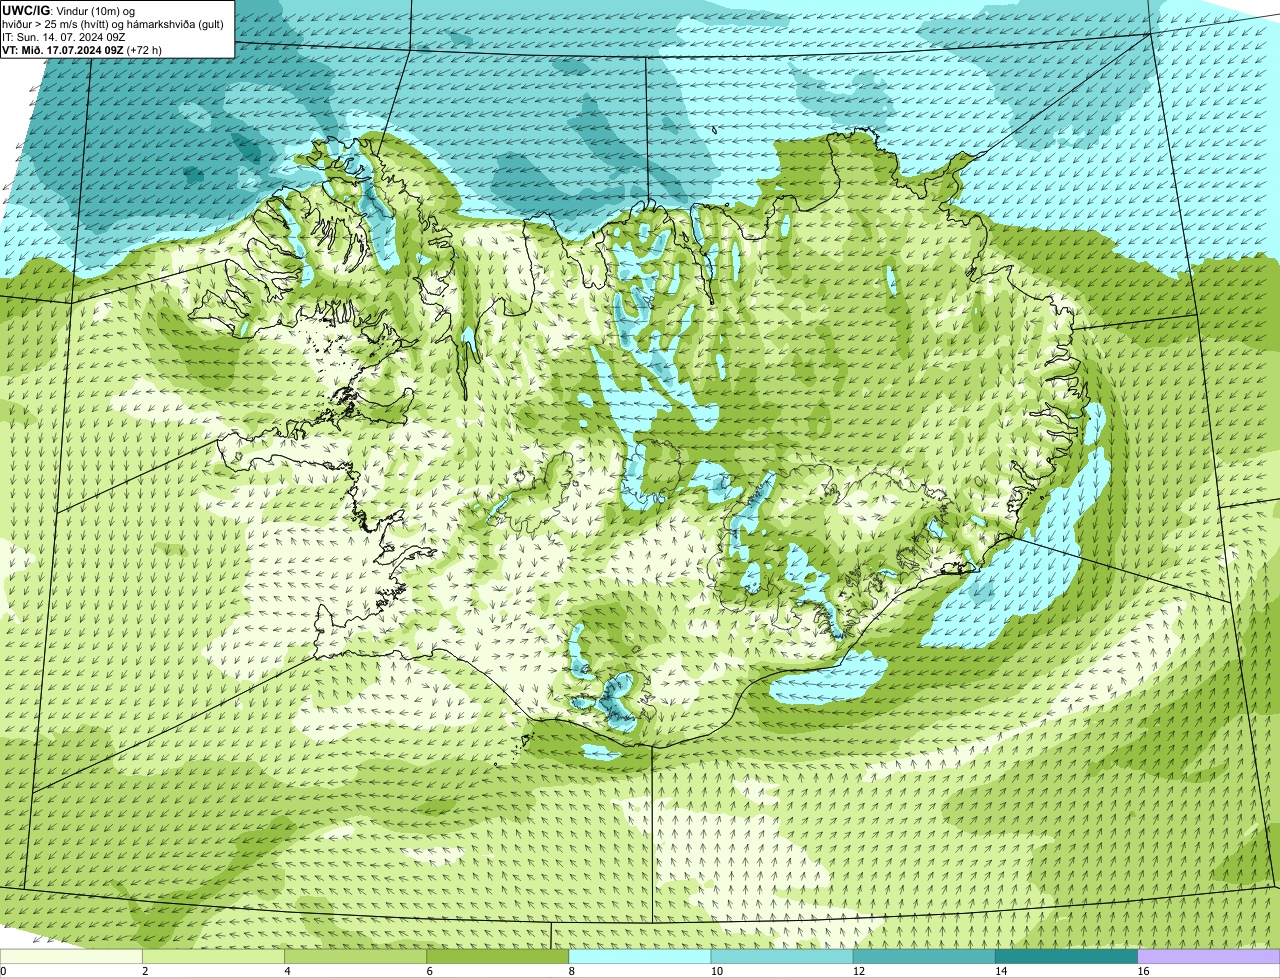Click the pale yellow 0–2 legend swatch
Viewport: 1280px width, 978px height.
[71, 956]
